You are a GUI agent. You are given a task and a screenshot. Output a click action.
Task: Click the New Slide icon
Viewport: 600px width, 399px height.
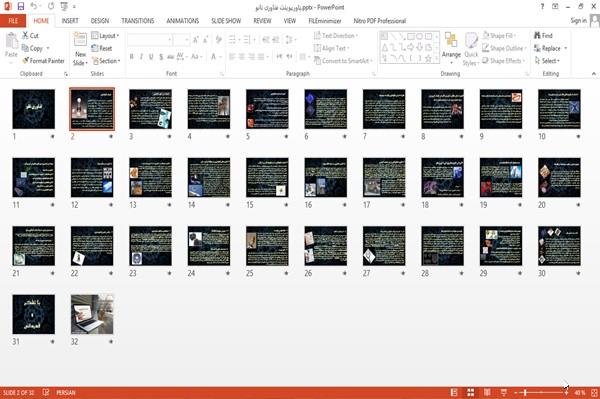(x=80, y=40)
